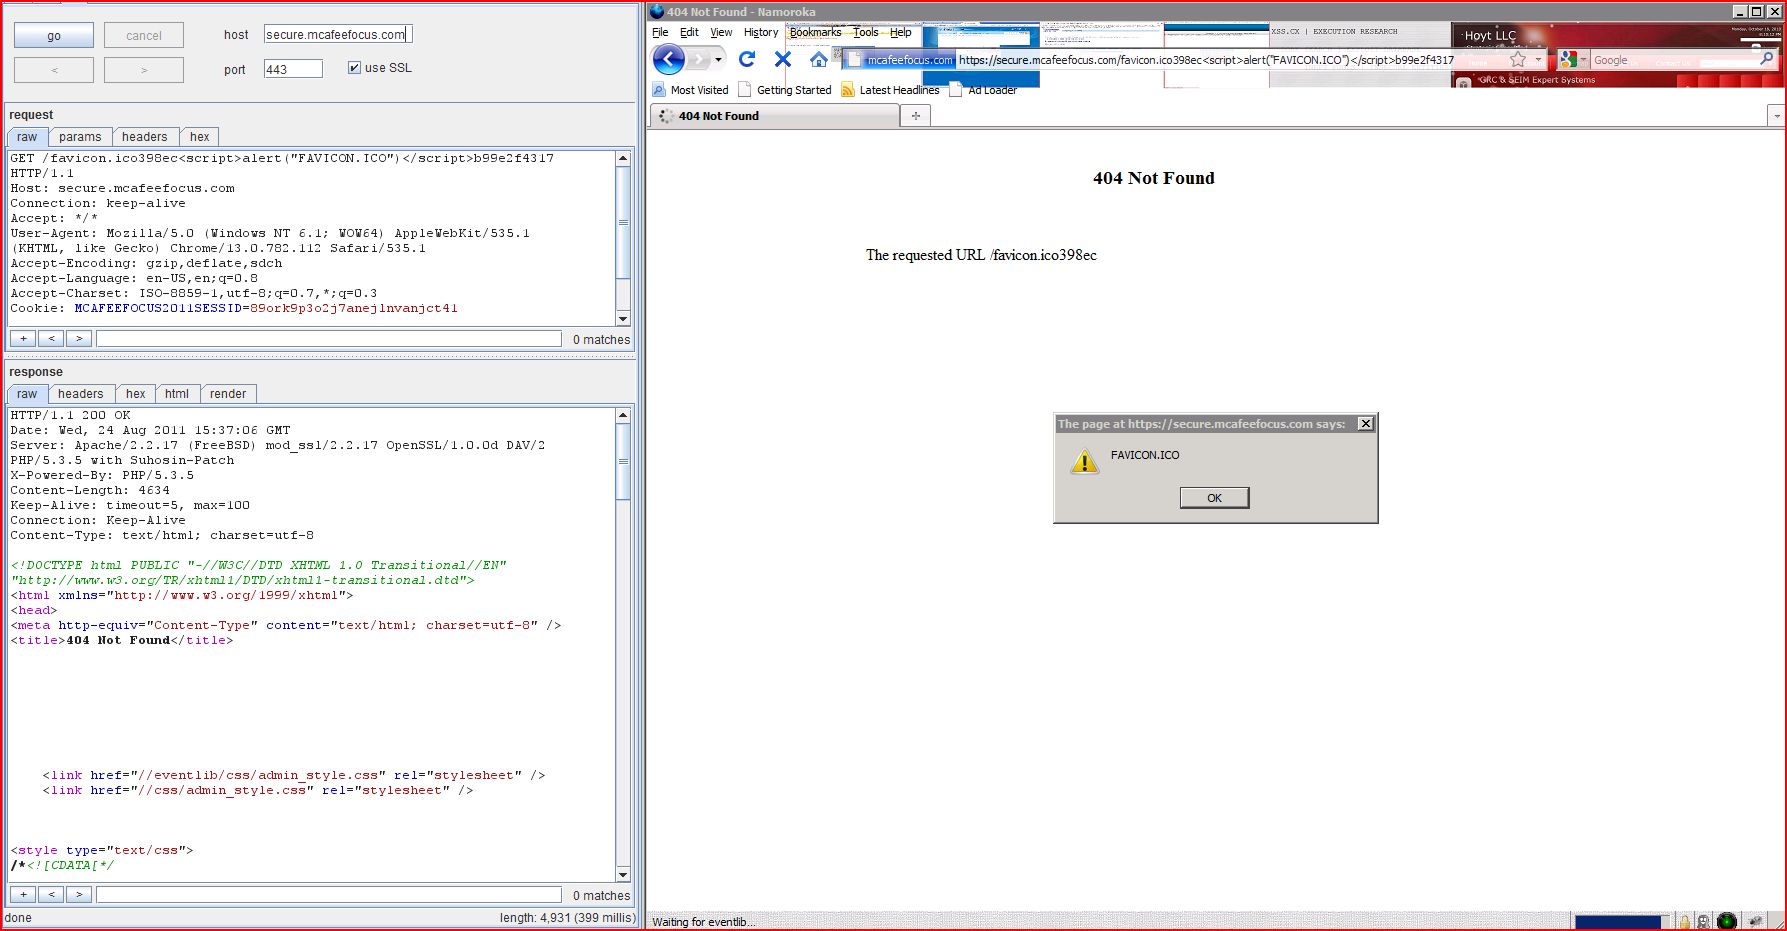Open the Tools menu
This screenshot has width=1787, height=931.
[x=866, y=32]
